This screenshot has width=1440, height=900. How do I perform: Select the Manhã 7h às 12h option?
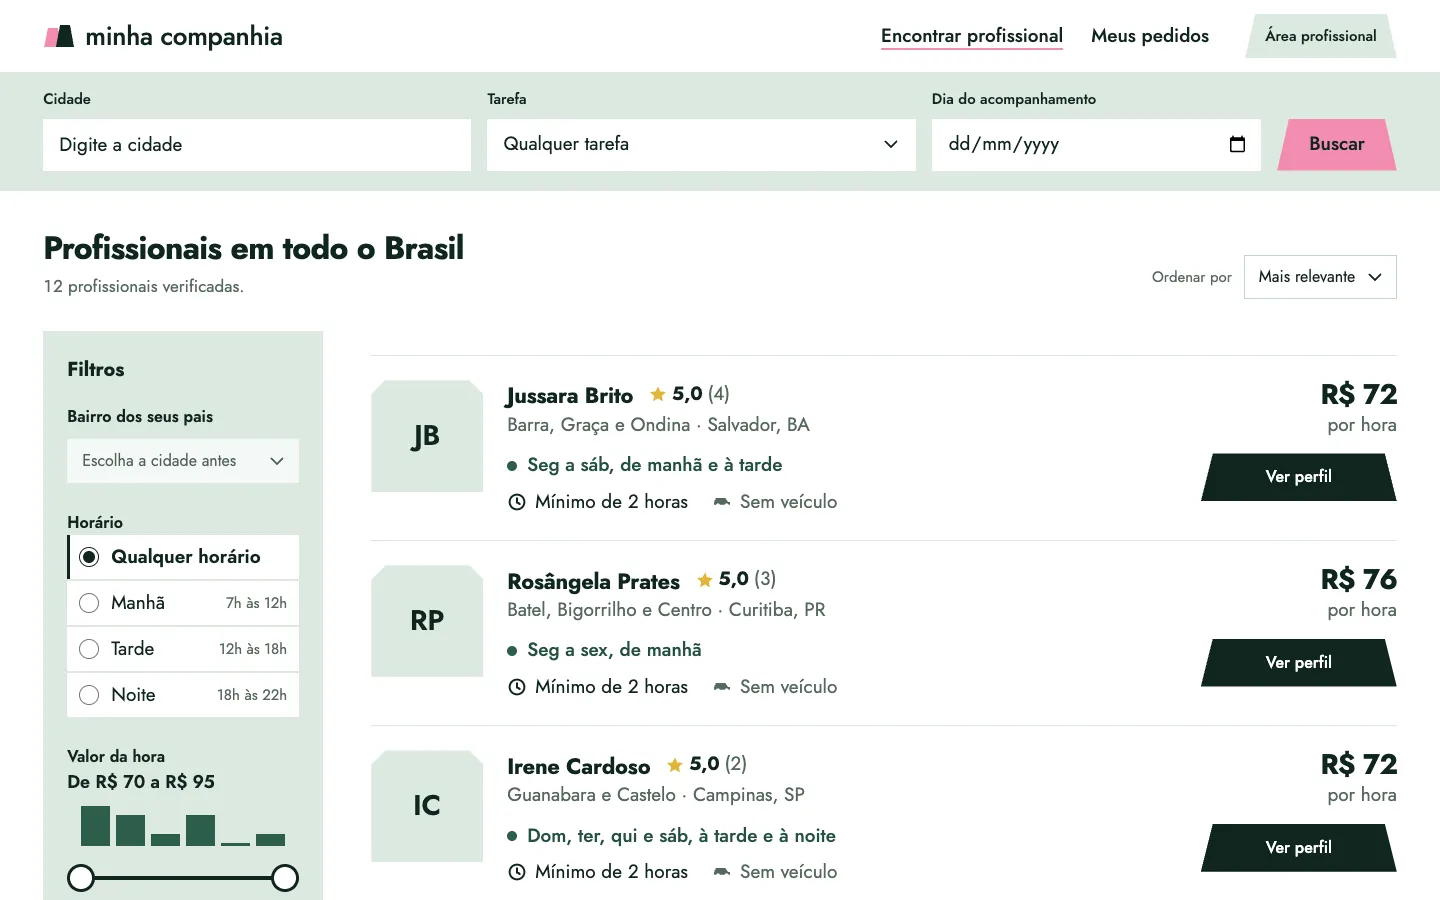pyautogui.click(x=183, y=603)
